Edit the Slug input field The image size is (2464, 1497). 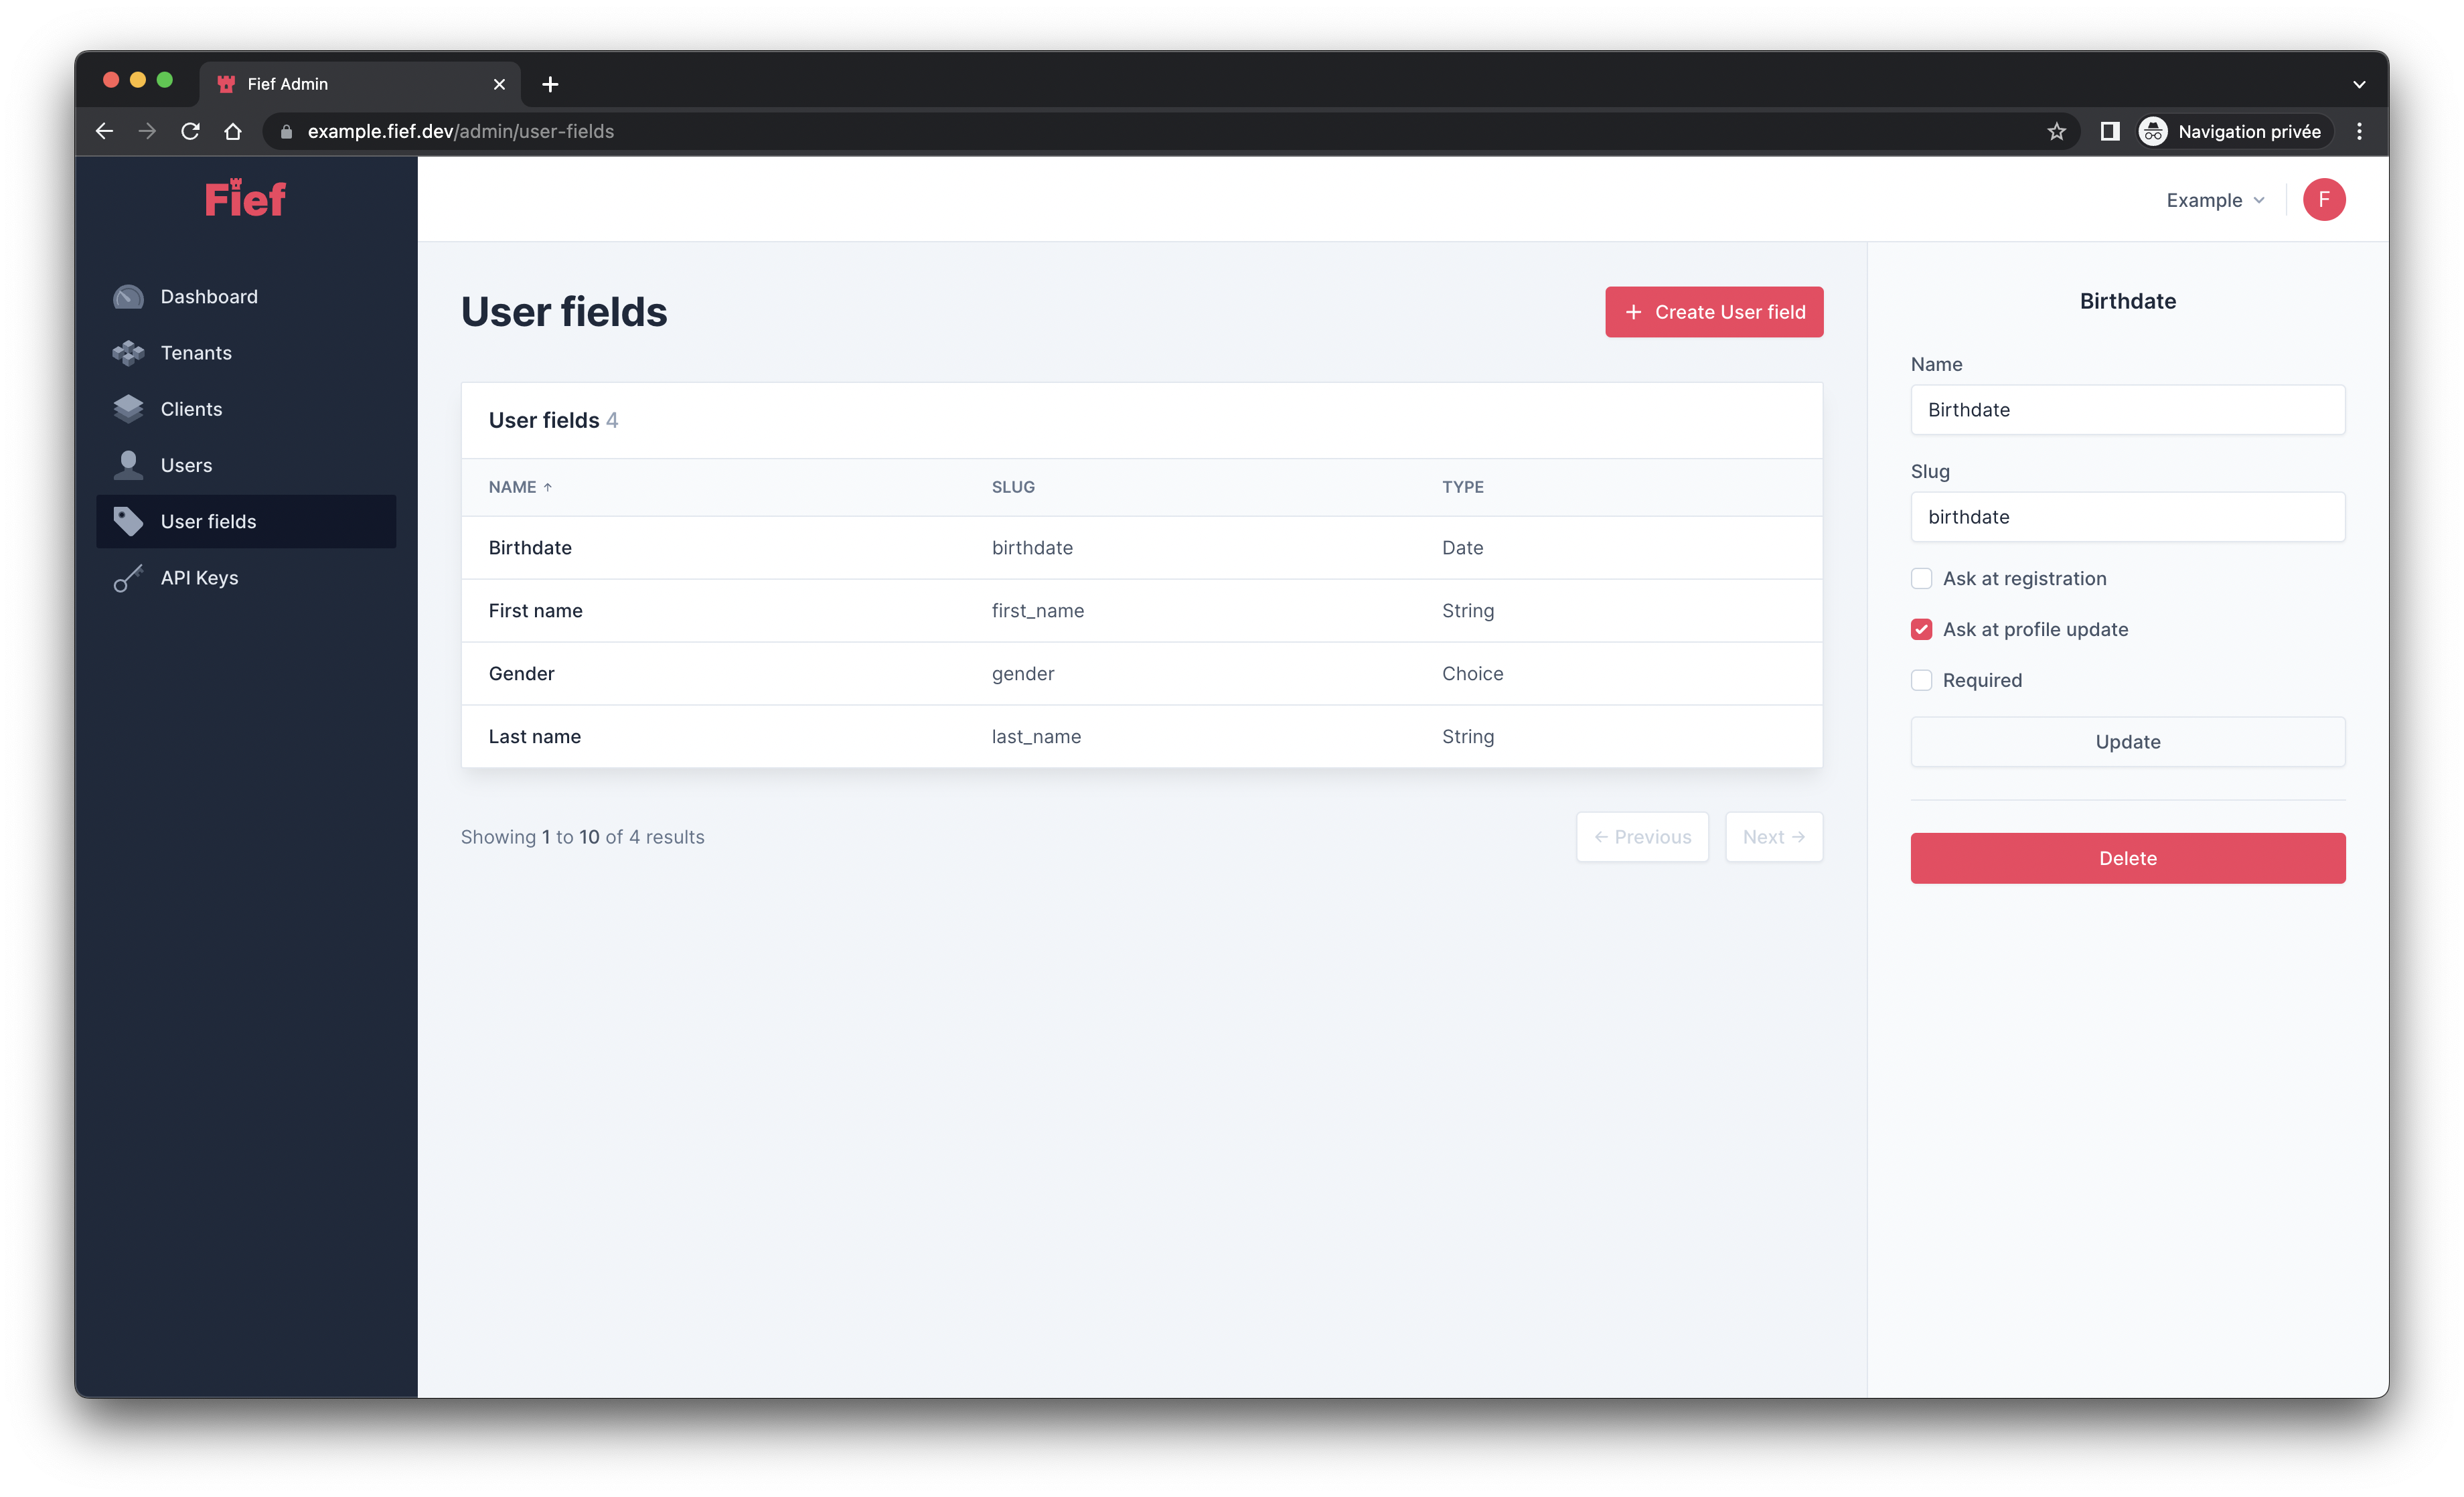point(2127,517)
